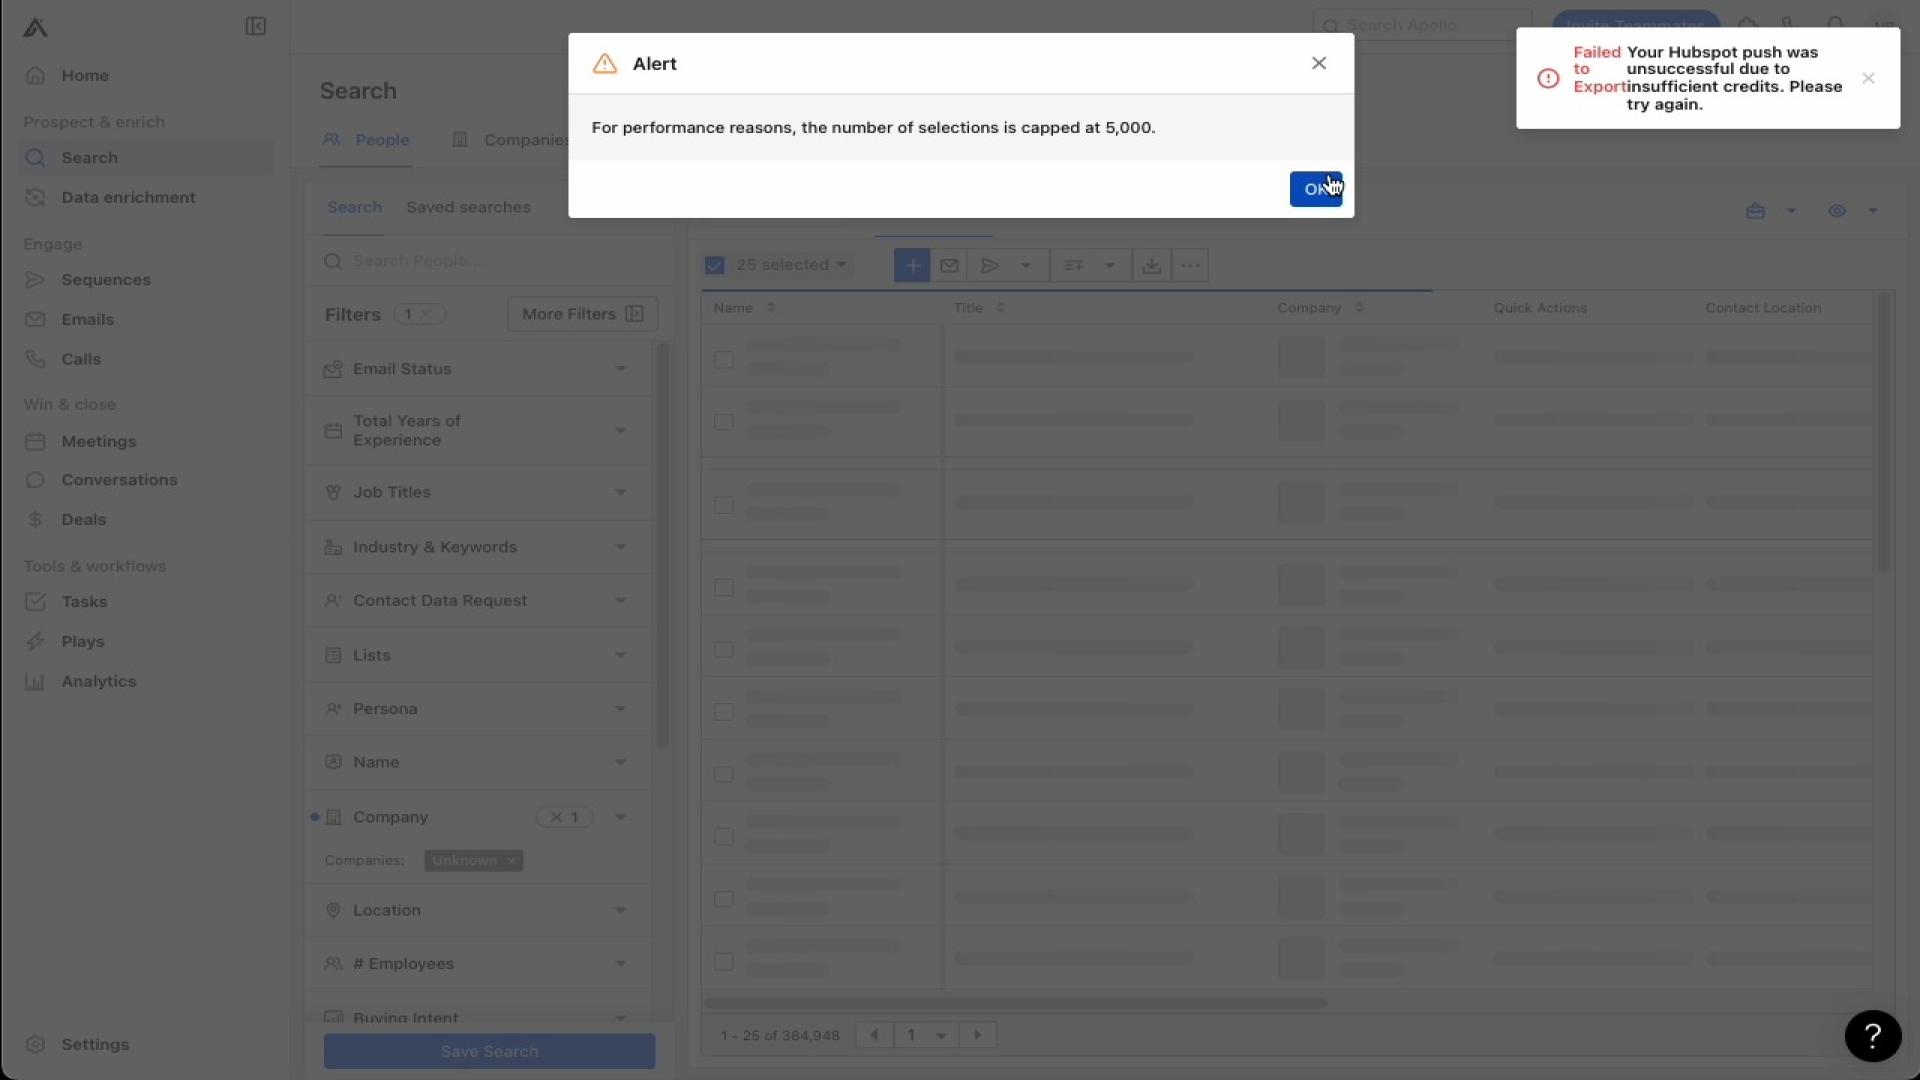Dismiss the Failed to Export notification
The image size is (1920, 1080).
click(x=1868, y=78)
